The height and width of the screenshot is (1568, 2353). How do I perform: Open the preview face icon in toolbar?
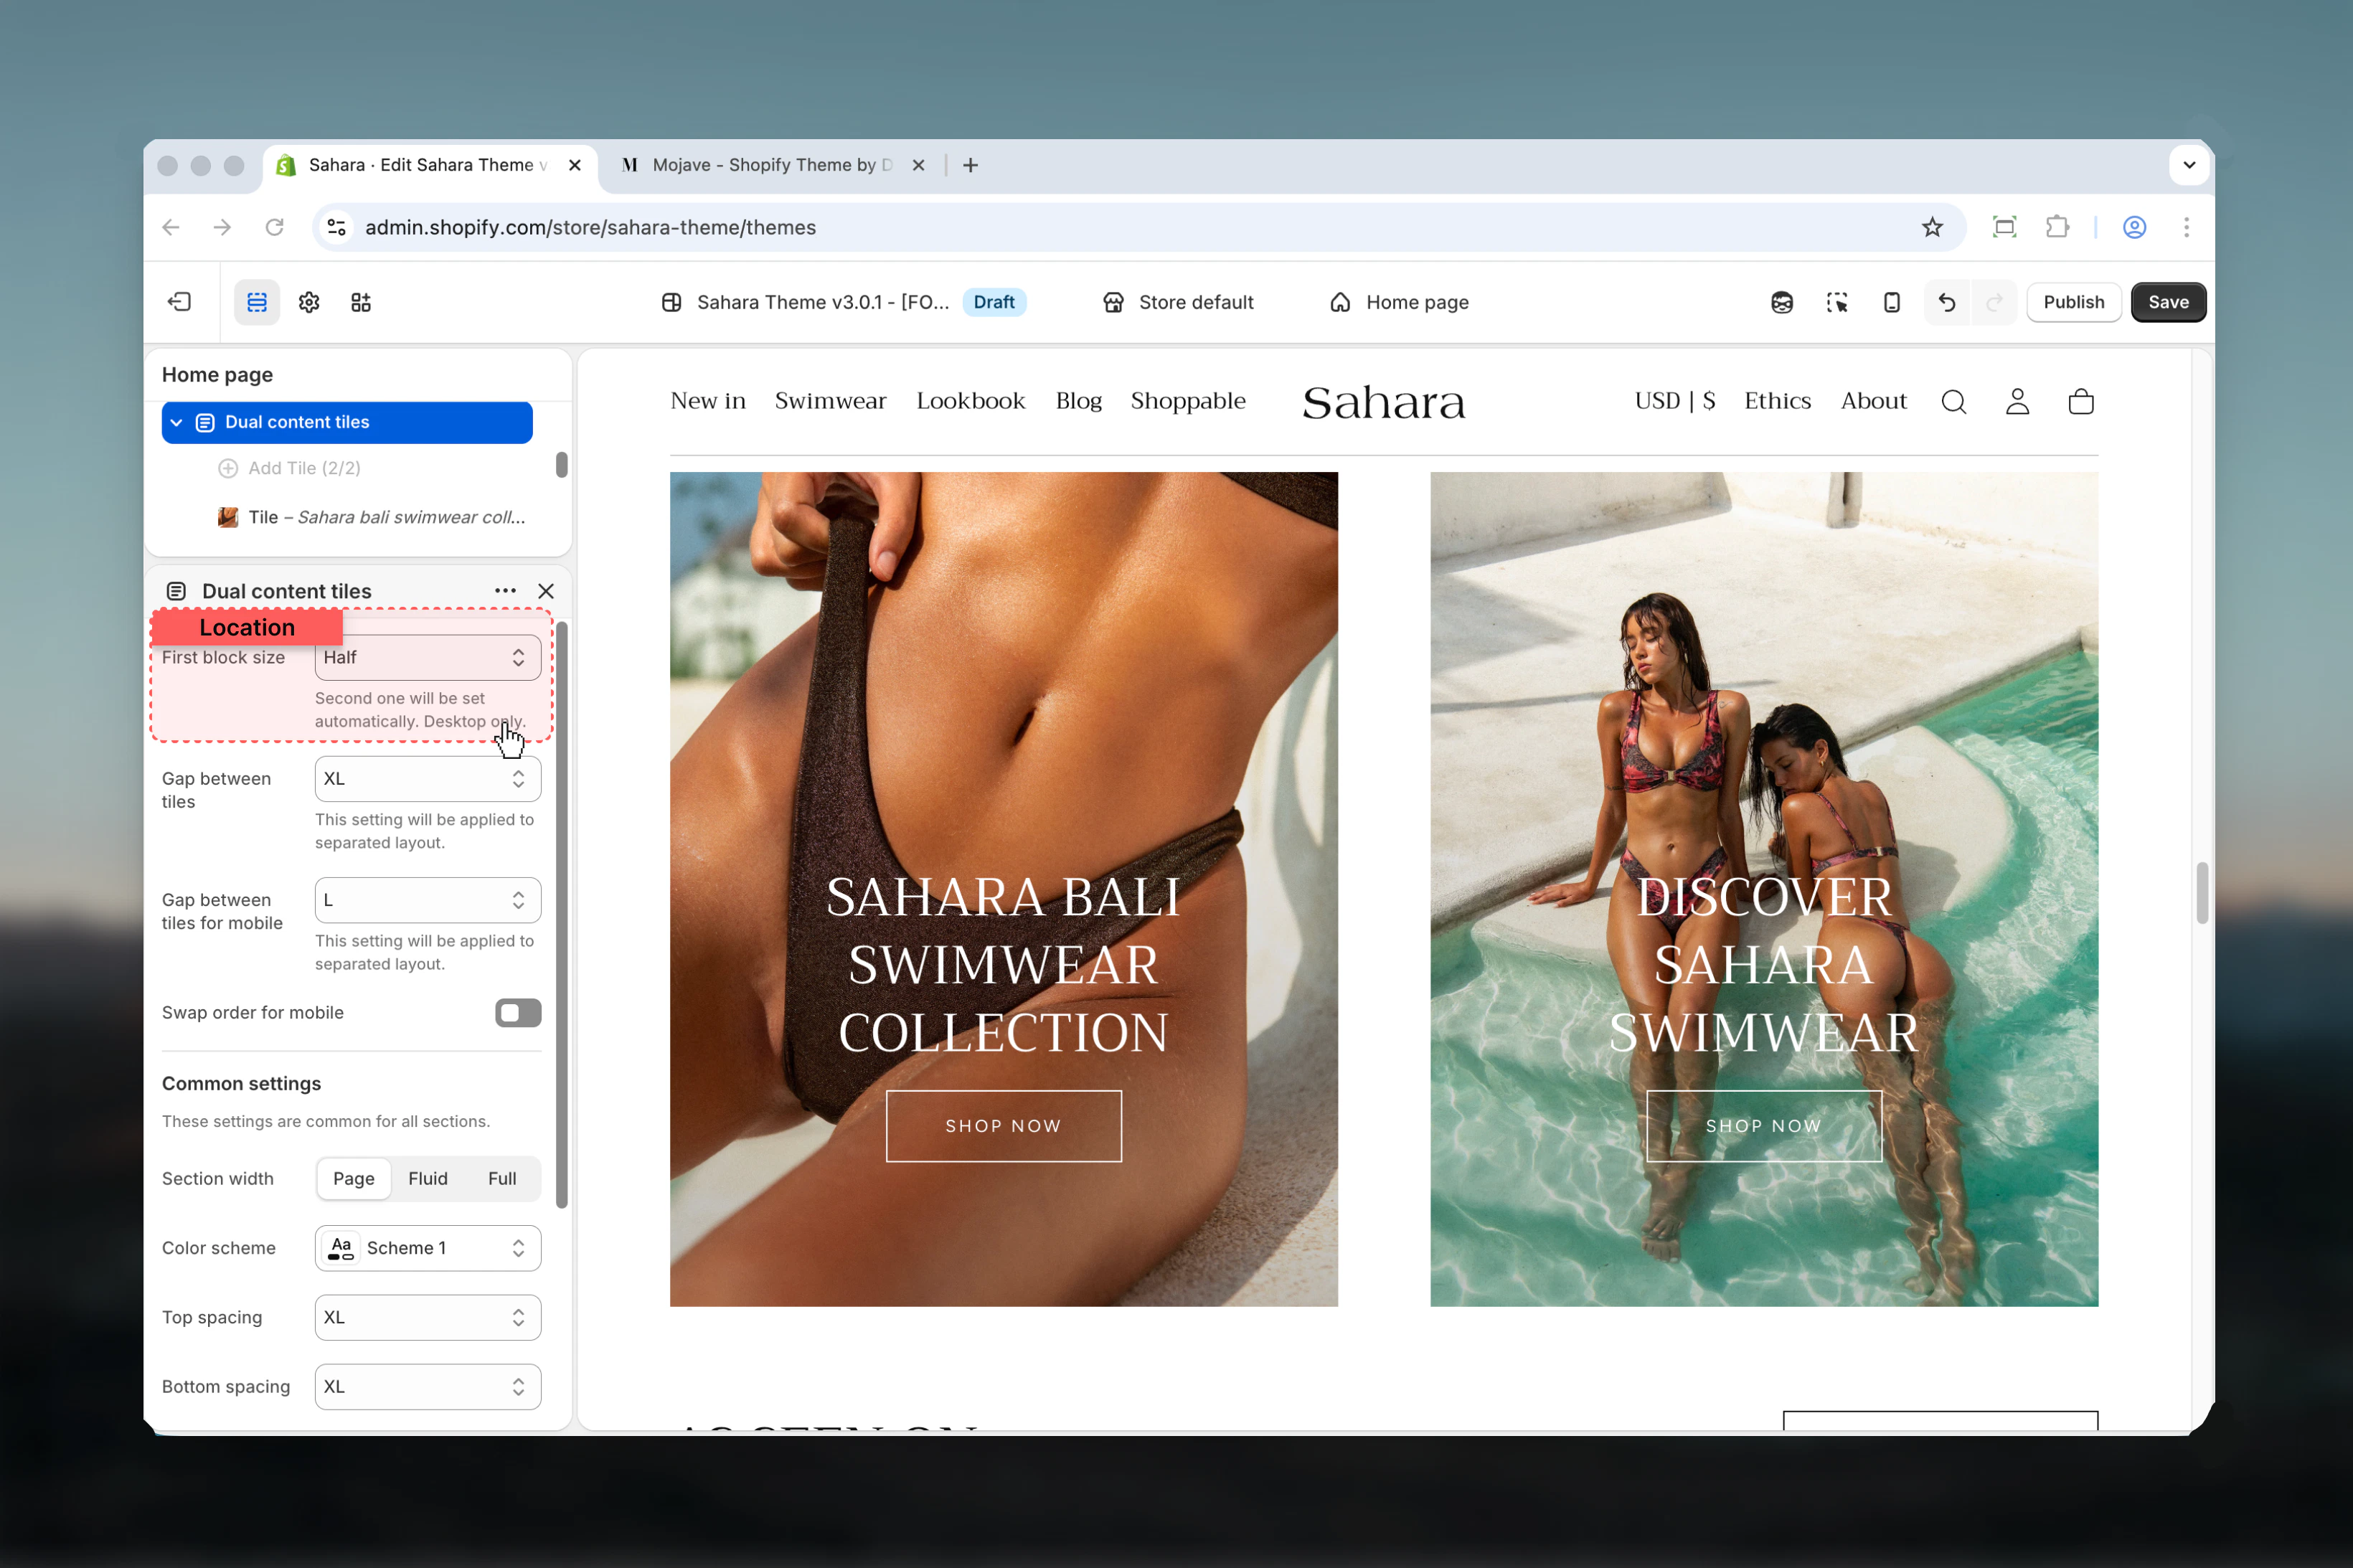click(x=1782, y=302)
